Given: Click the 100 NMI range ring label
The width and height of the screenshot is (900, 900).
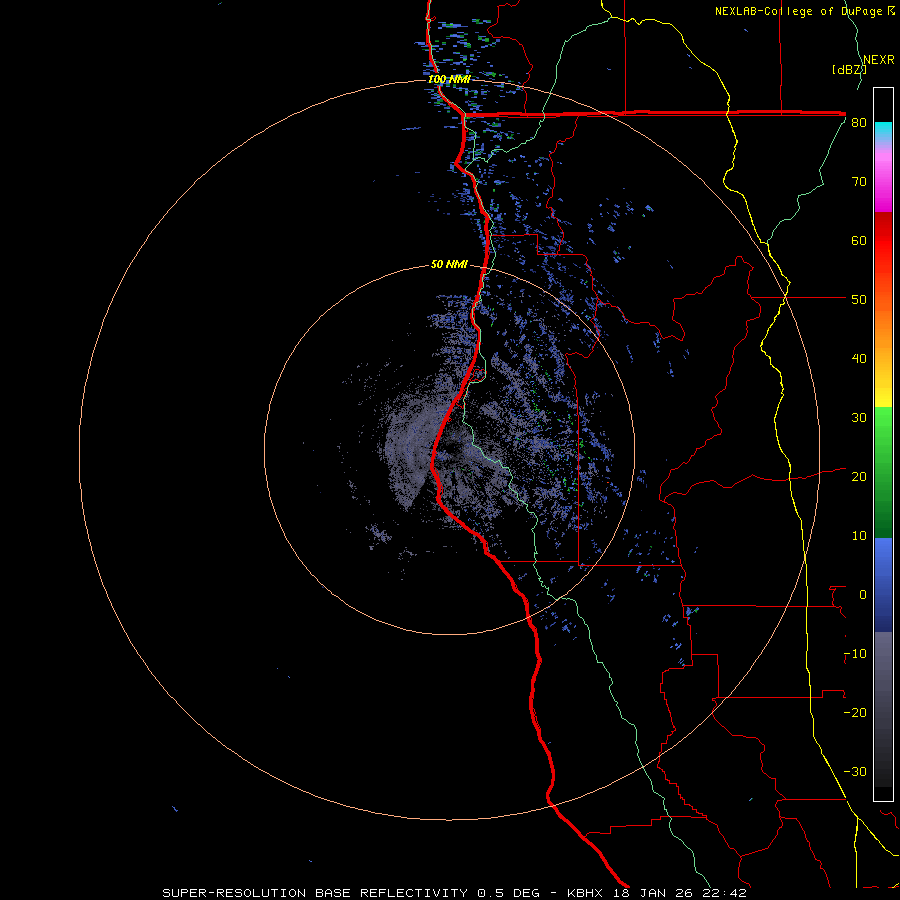Looking at the screenshot, I should 449,79.
